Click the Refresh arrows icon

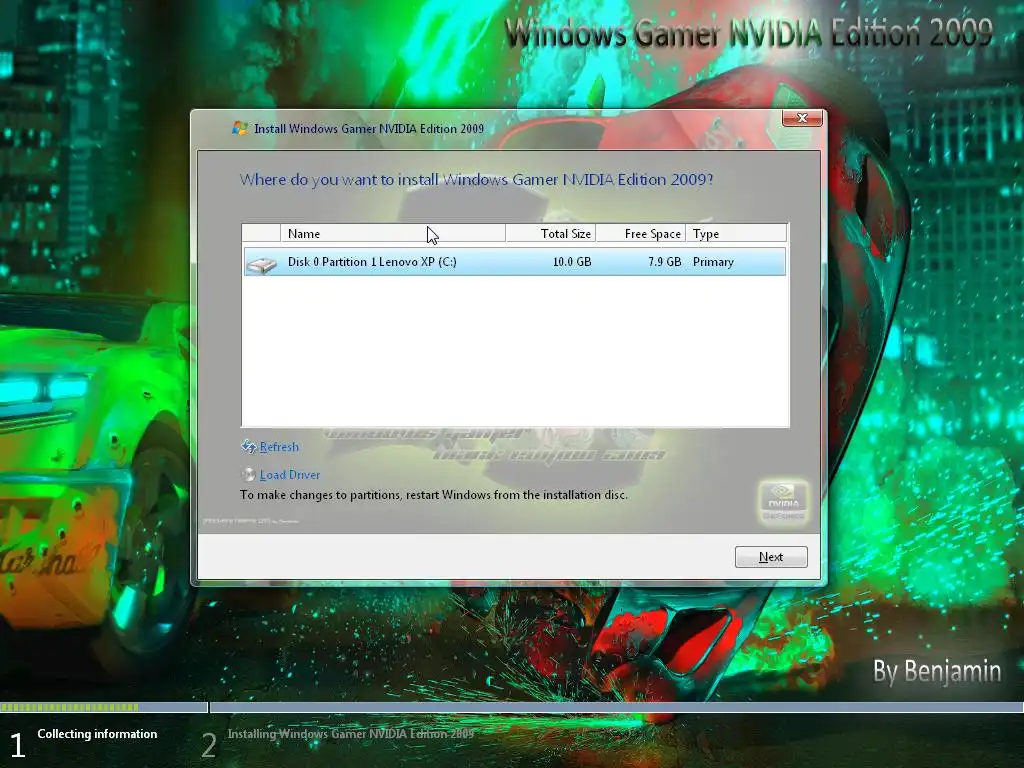[248, 447]
